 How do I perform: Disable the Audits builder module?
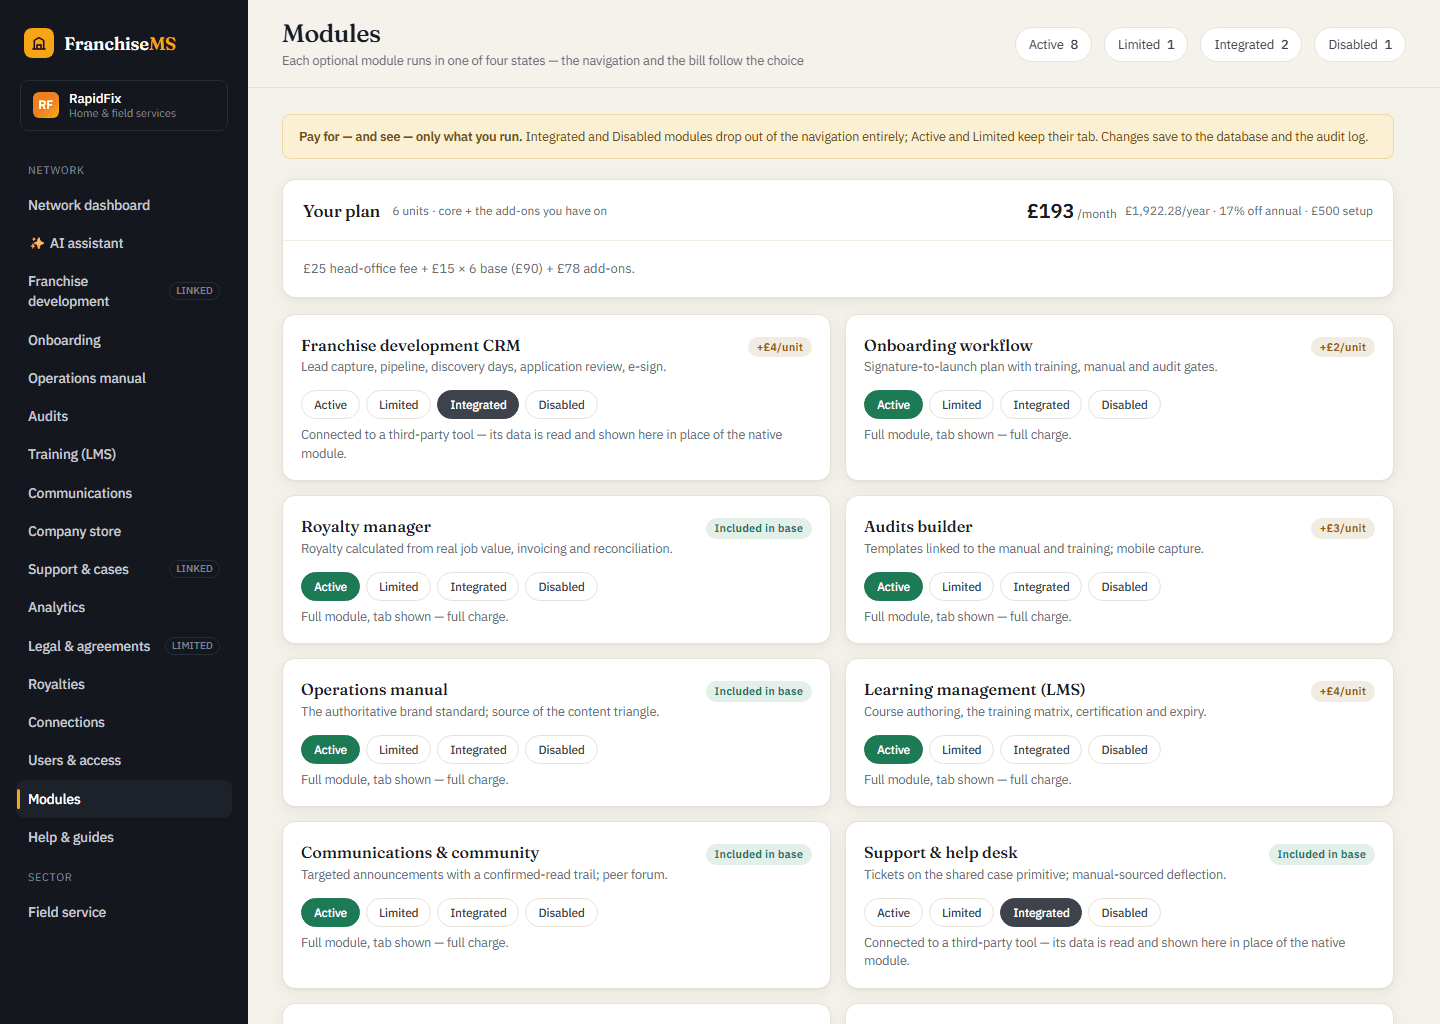(x=1124, y=587)
